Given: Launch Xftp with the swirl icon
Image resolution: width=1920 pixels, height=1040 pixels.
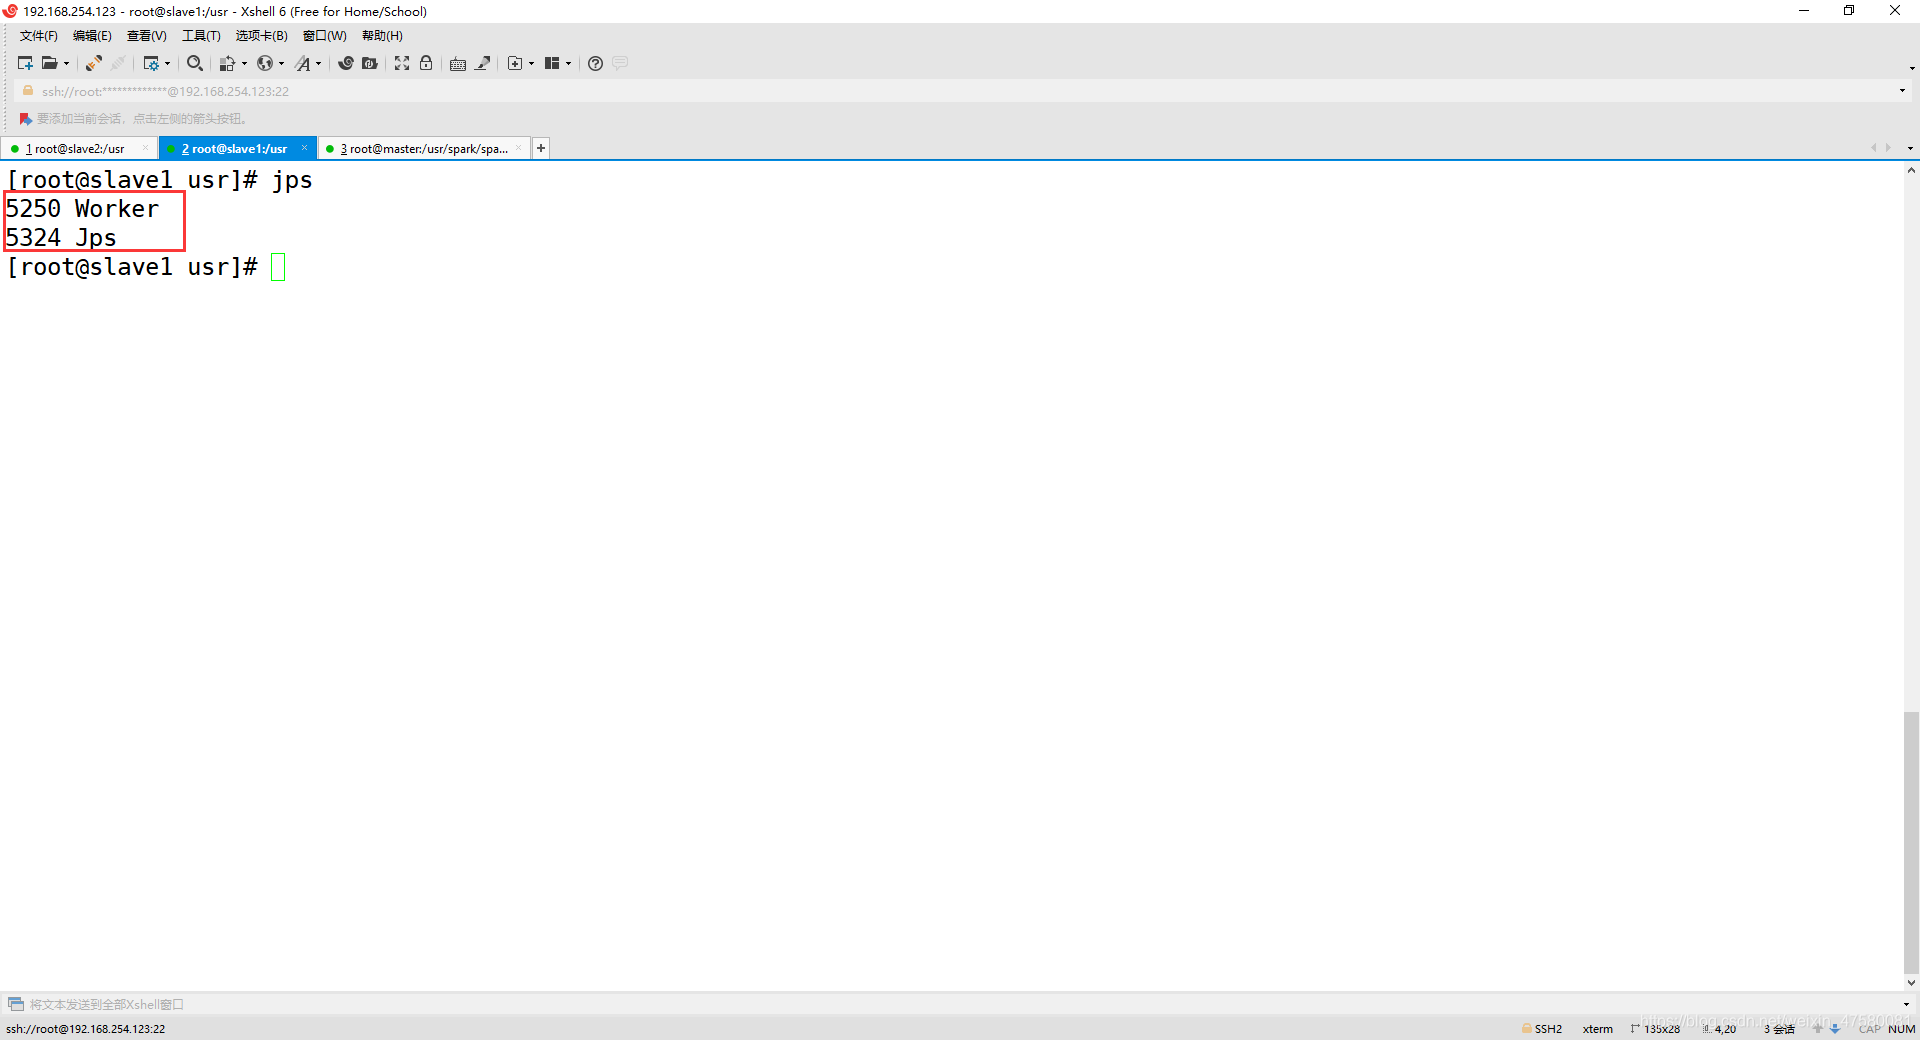Looking at the screenshot, I should coord(346,63).
